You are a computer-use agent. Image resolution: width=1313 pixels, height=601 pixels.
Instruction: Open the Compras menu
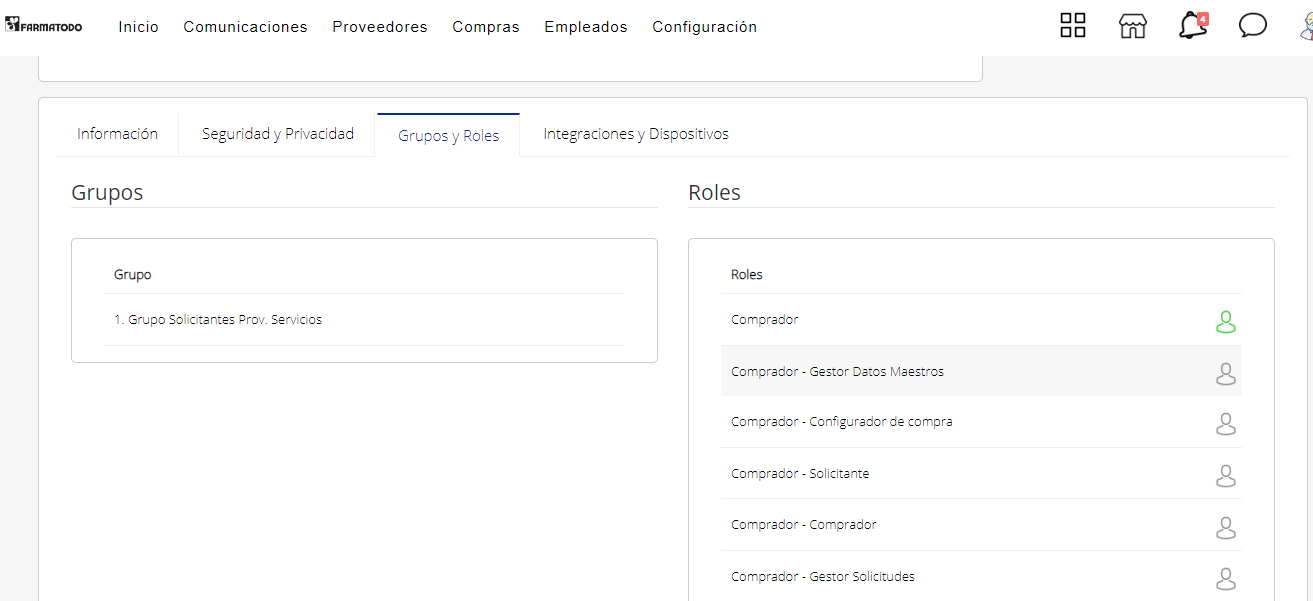pos(486,27)
